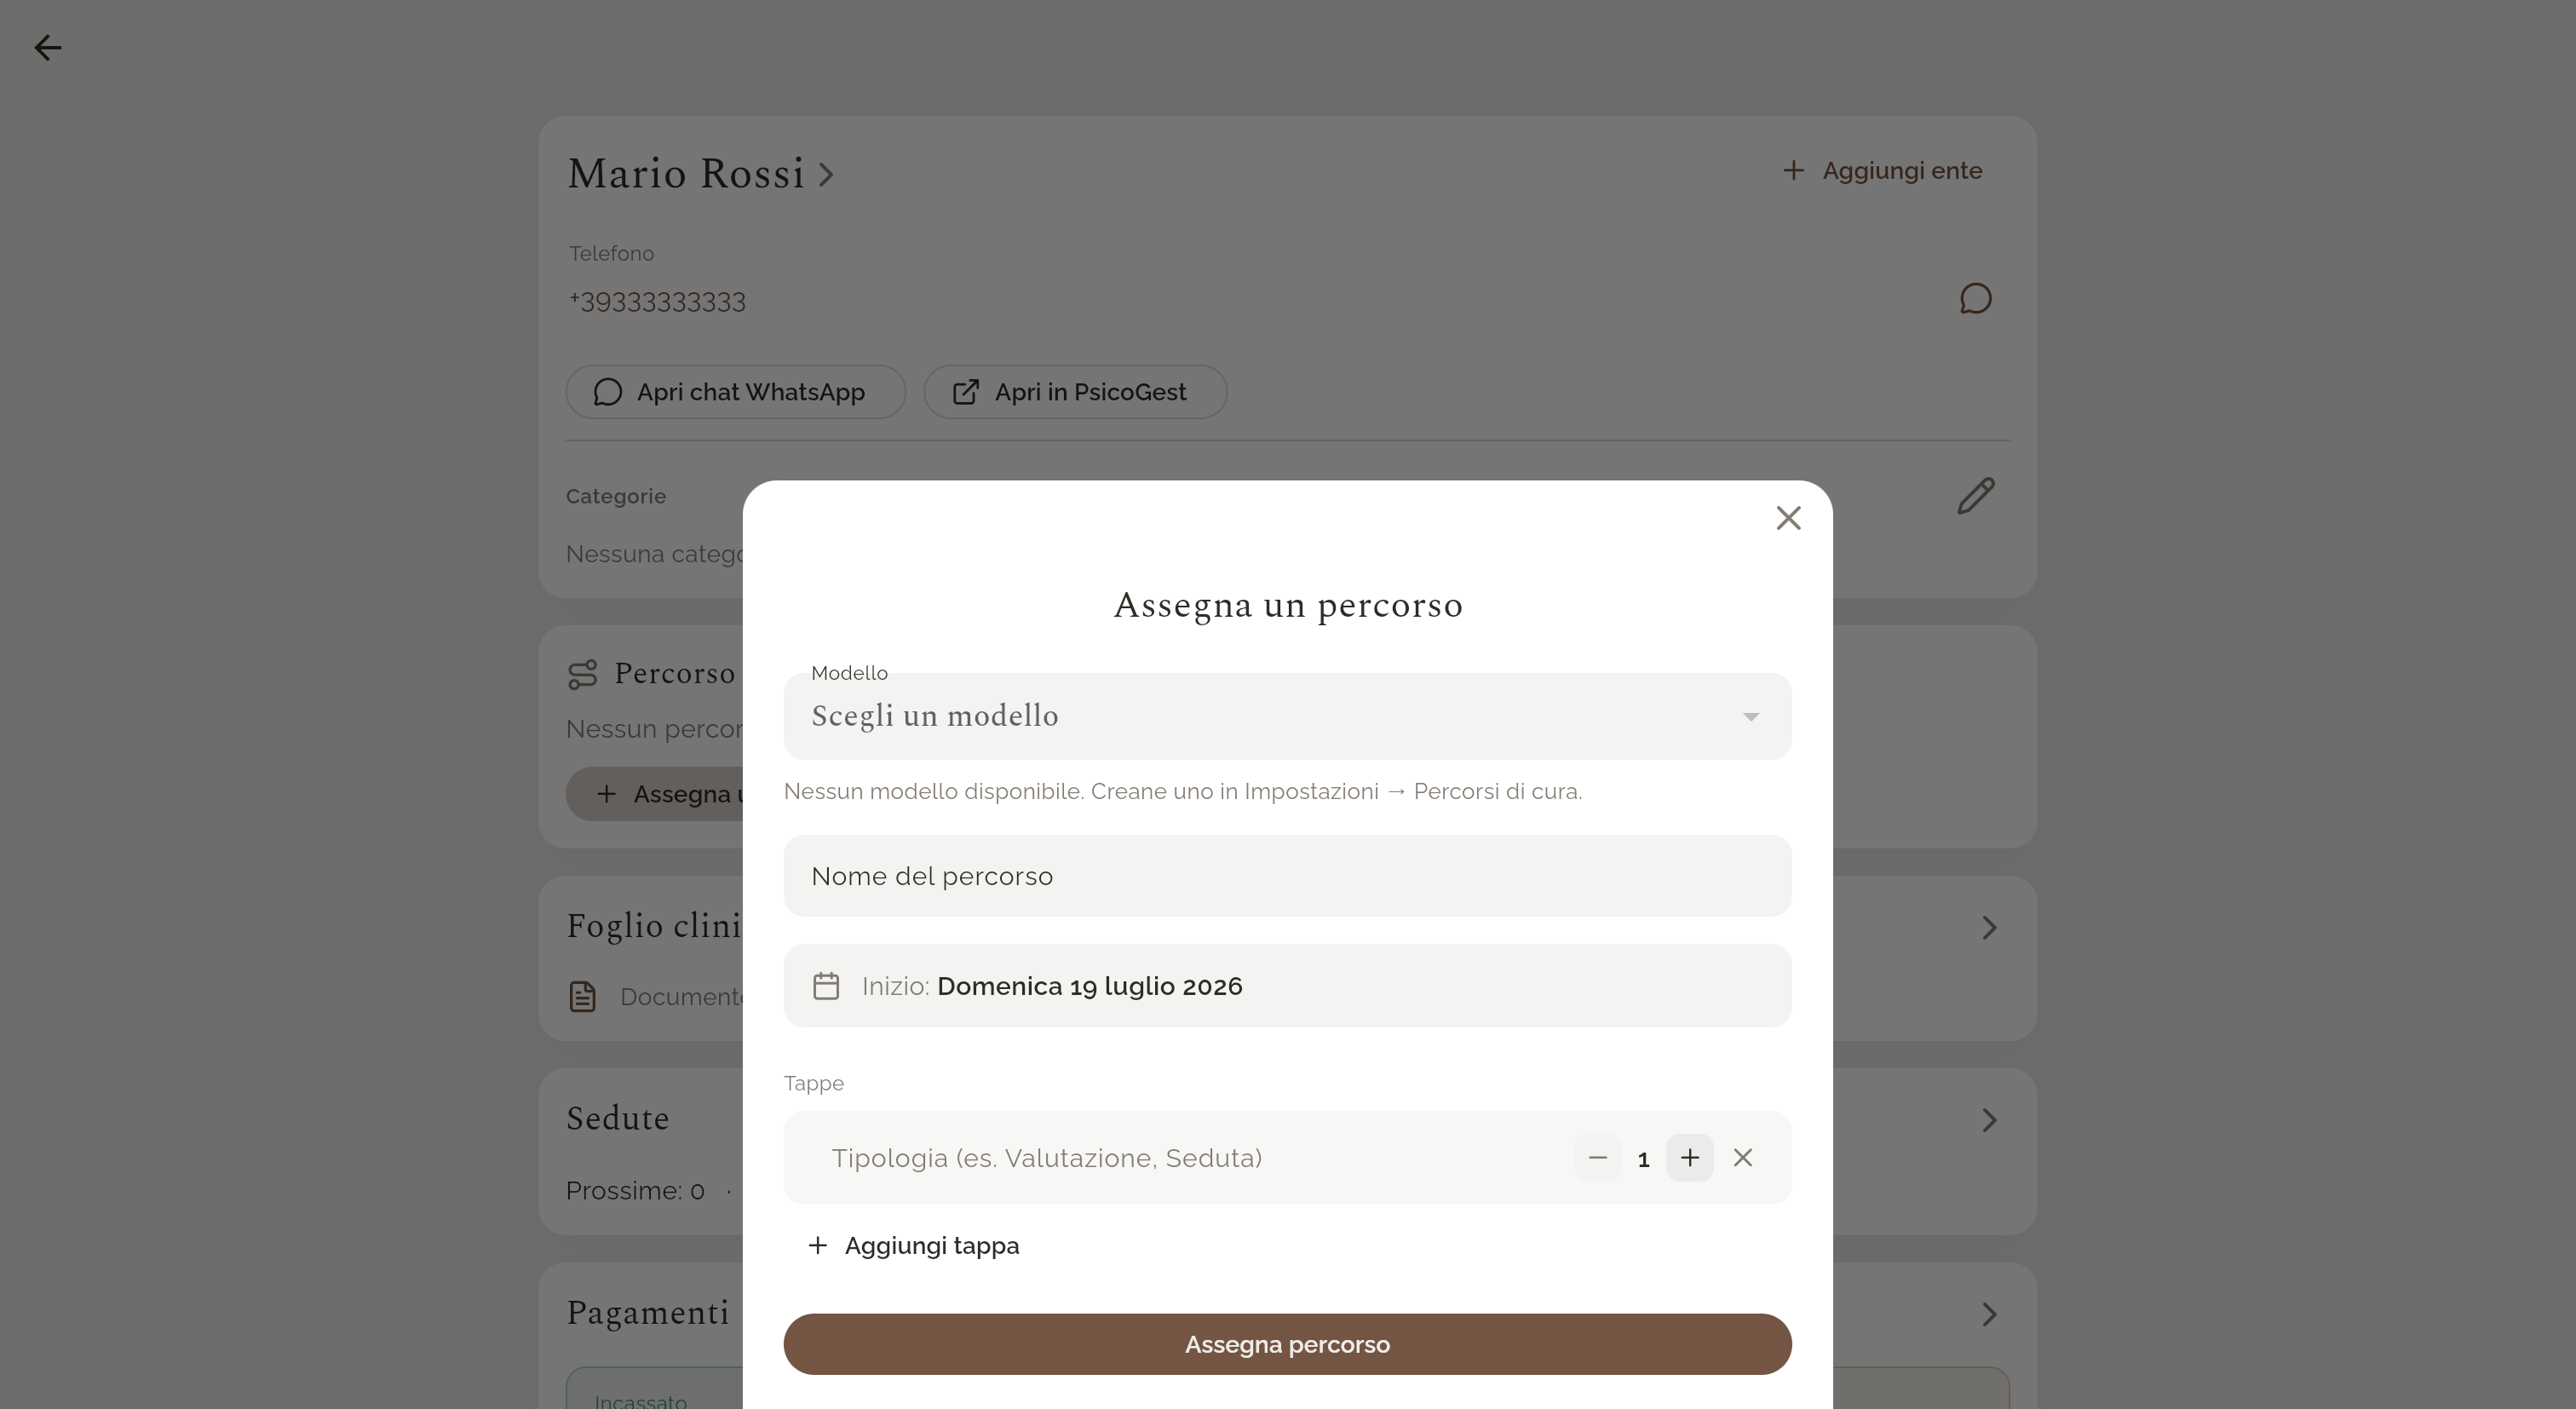Close the Assegna un percorso dialog
2576x1409 pixels.
(1788, 518)
